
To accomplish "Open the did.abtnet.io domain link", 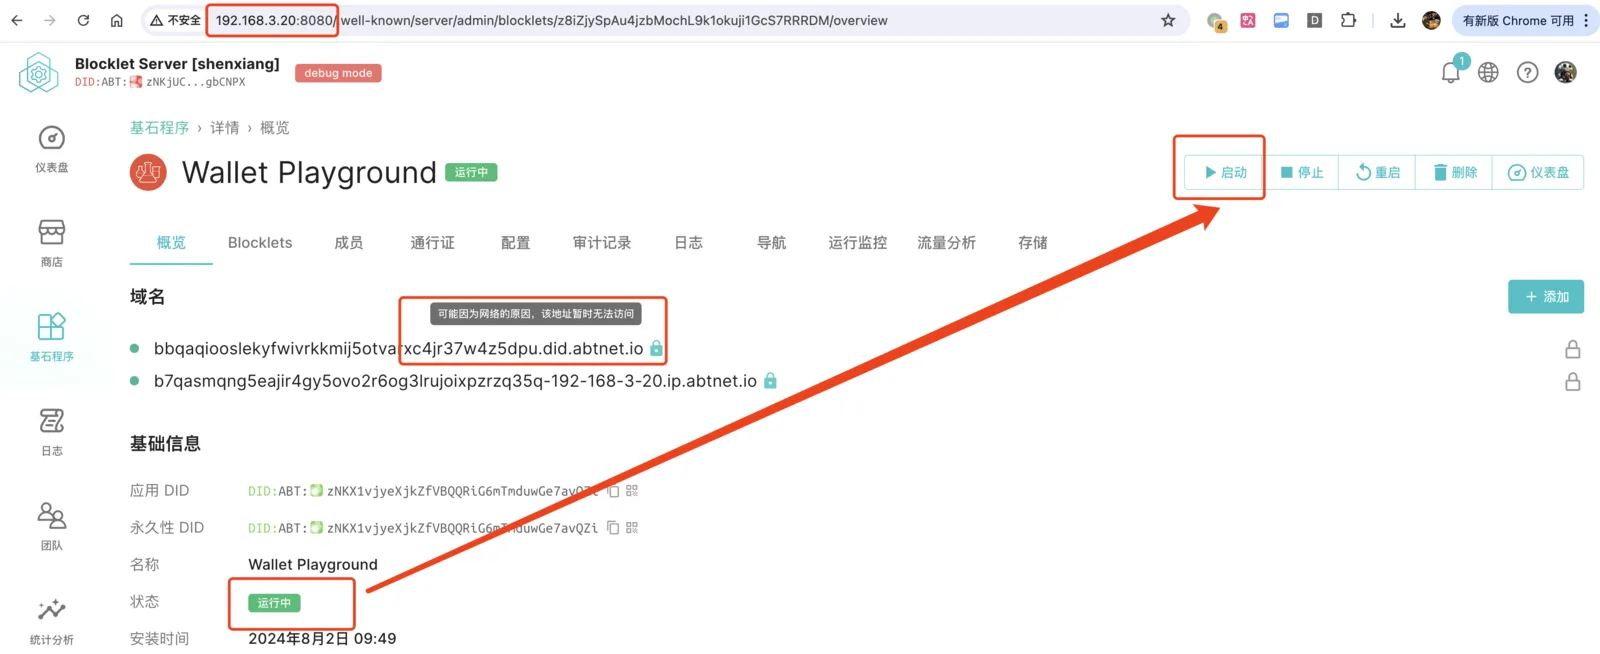I will pyautogui.click(x=398, y=348).
